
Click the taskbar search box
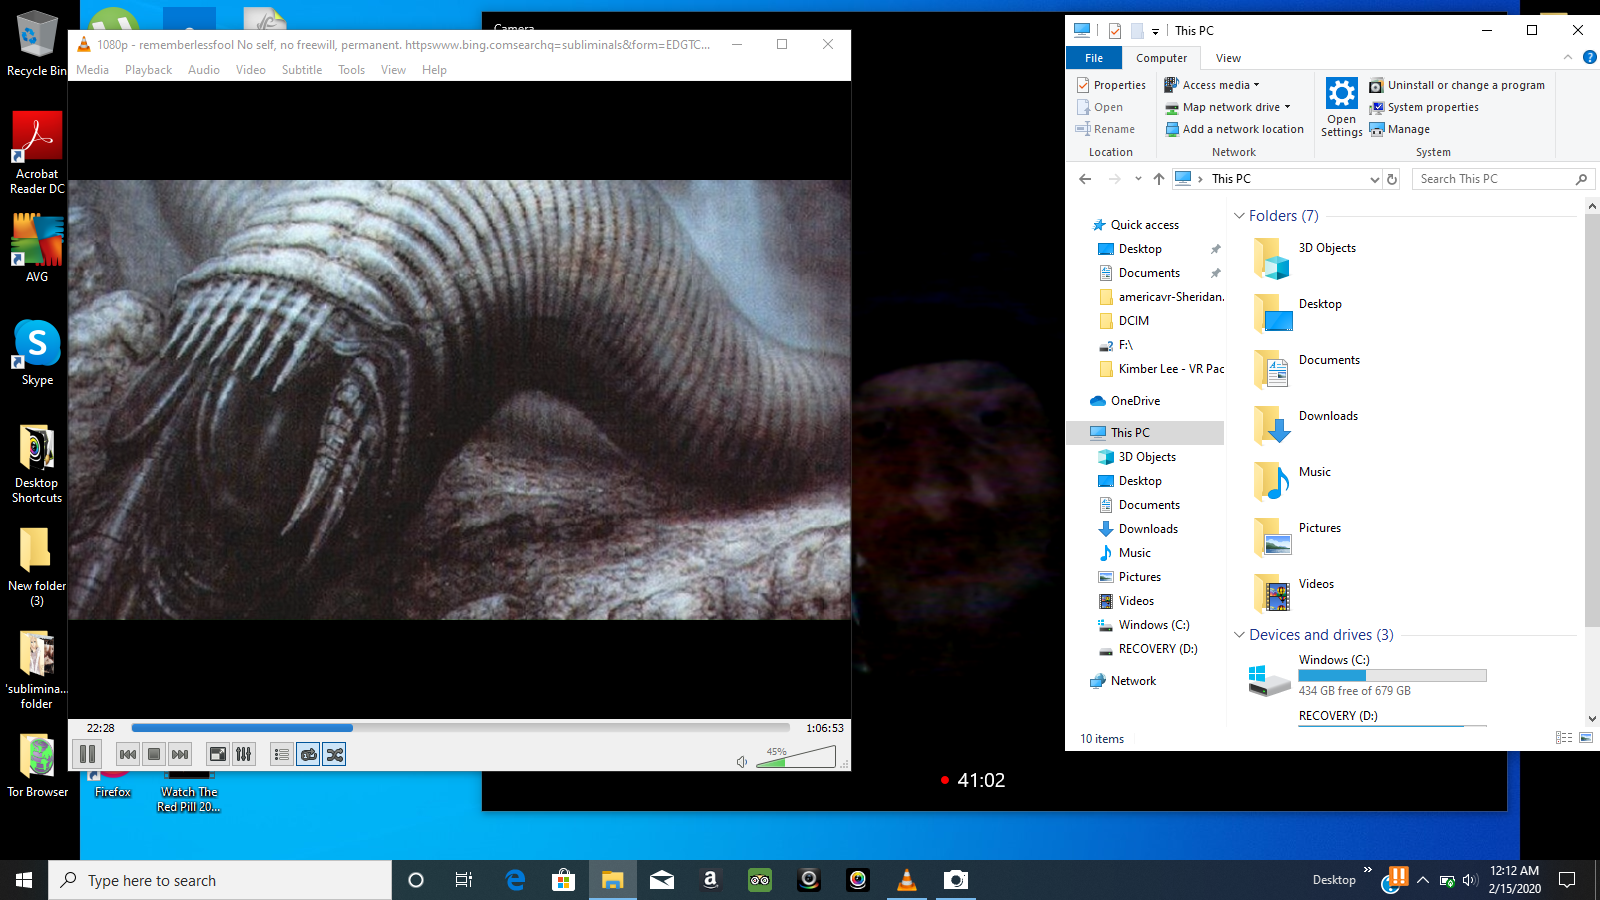(x=220, y=880)
